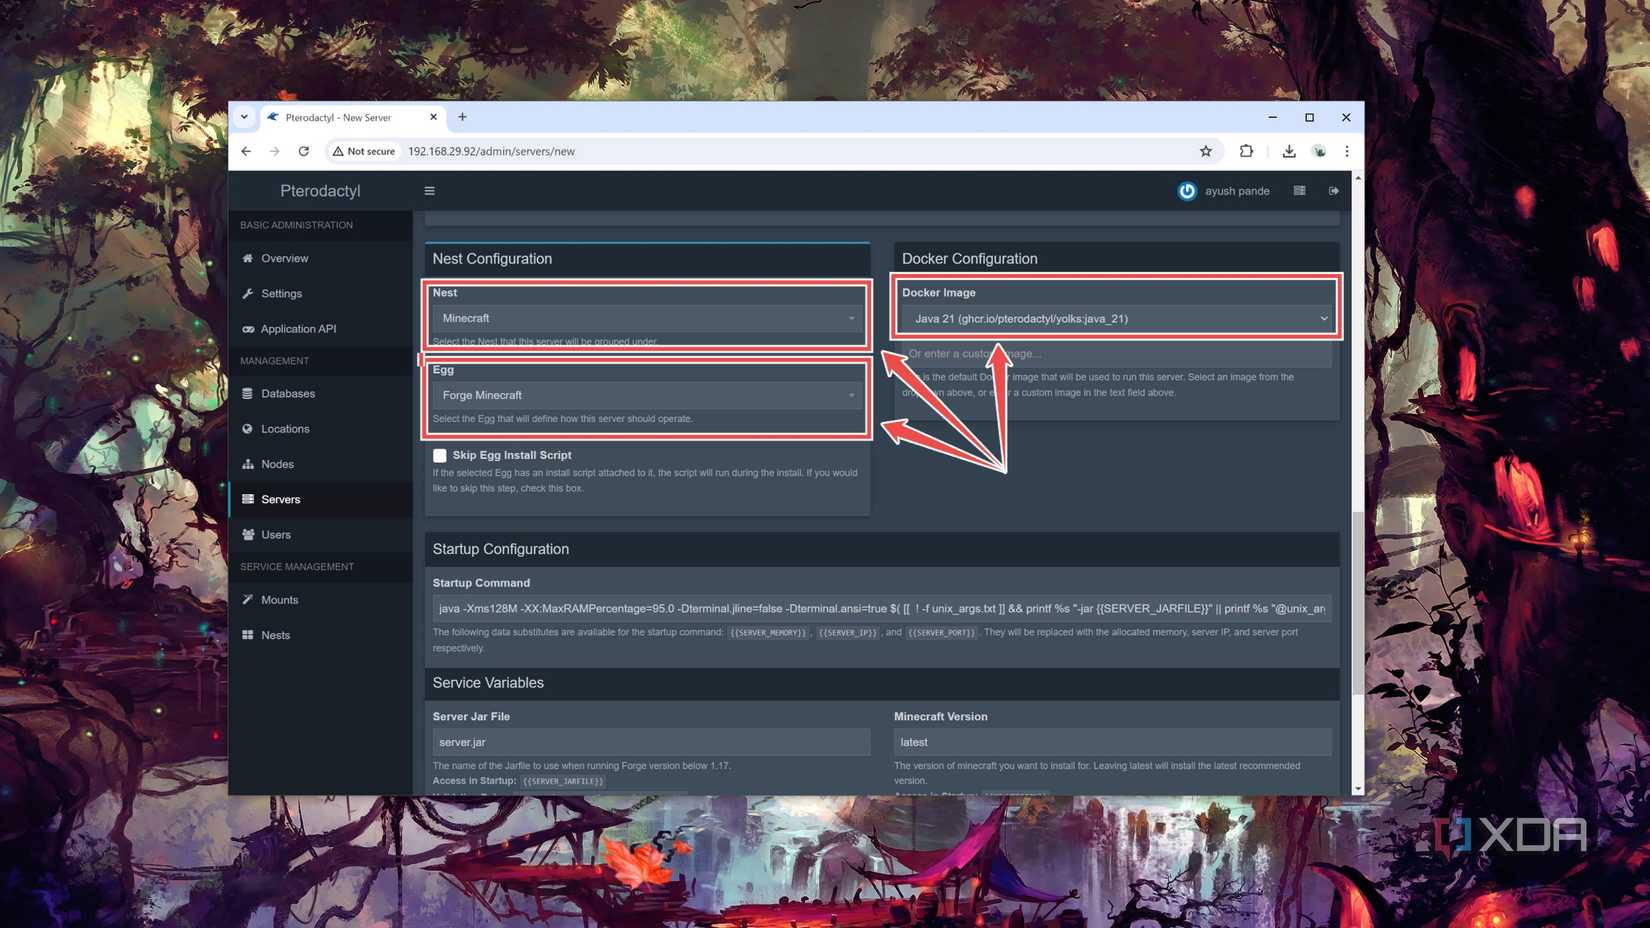Click the Docker Configuration heading
Image resolution: width=1650 pixels, height=928 pixels.
[969, 259]
